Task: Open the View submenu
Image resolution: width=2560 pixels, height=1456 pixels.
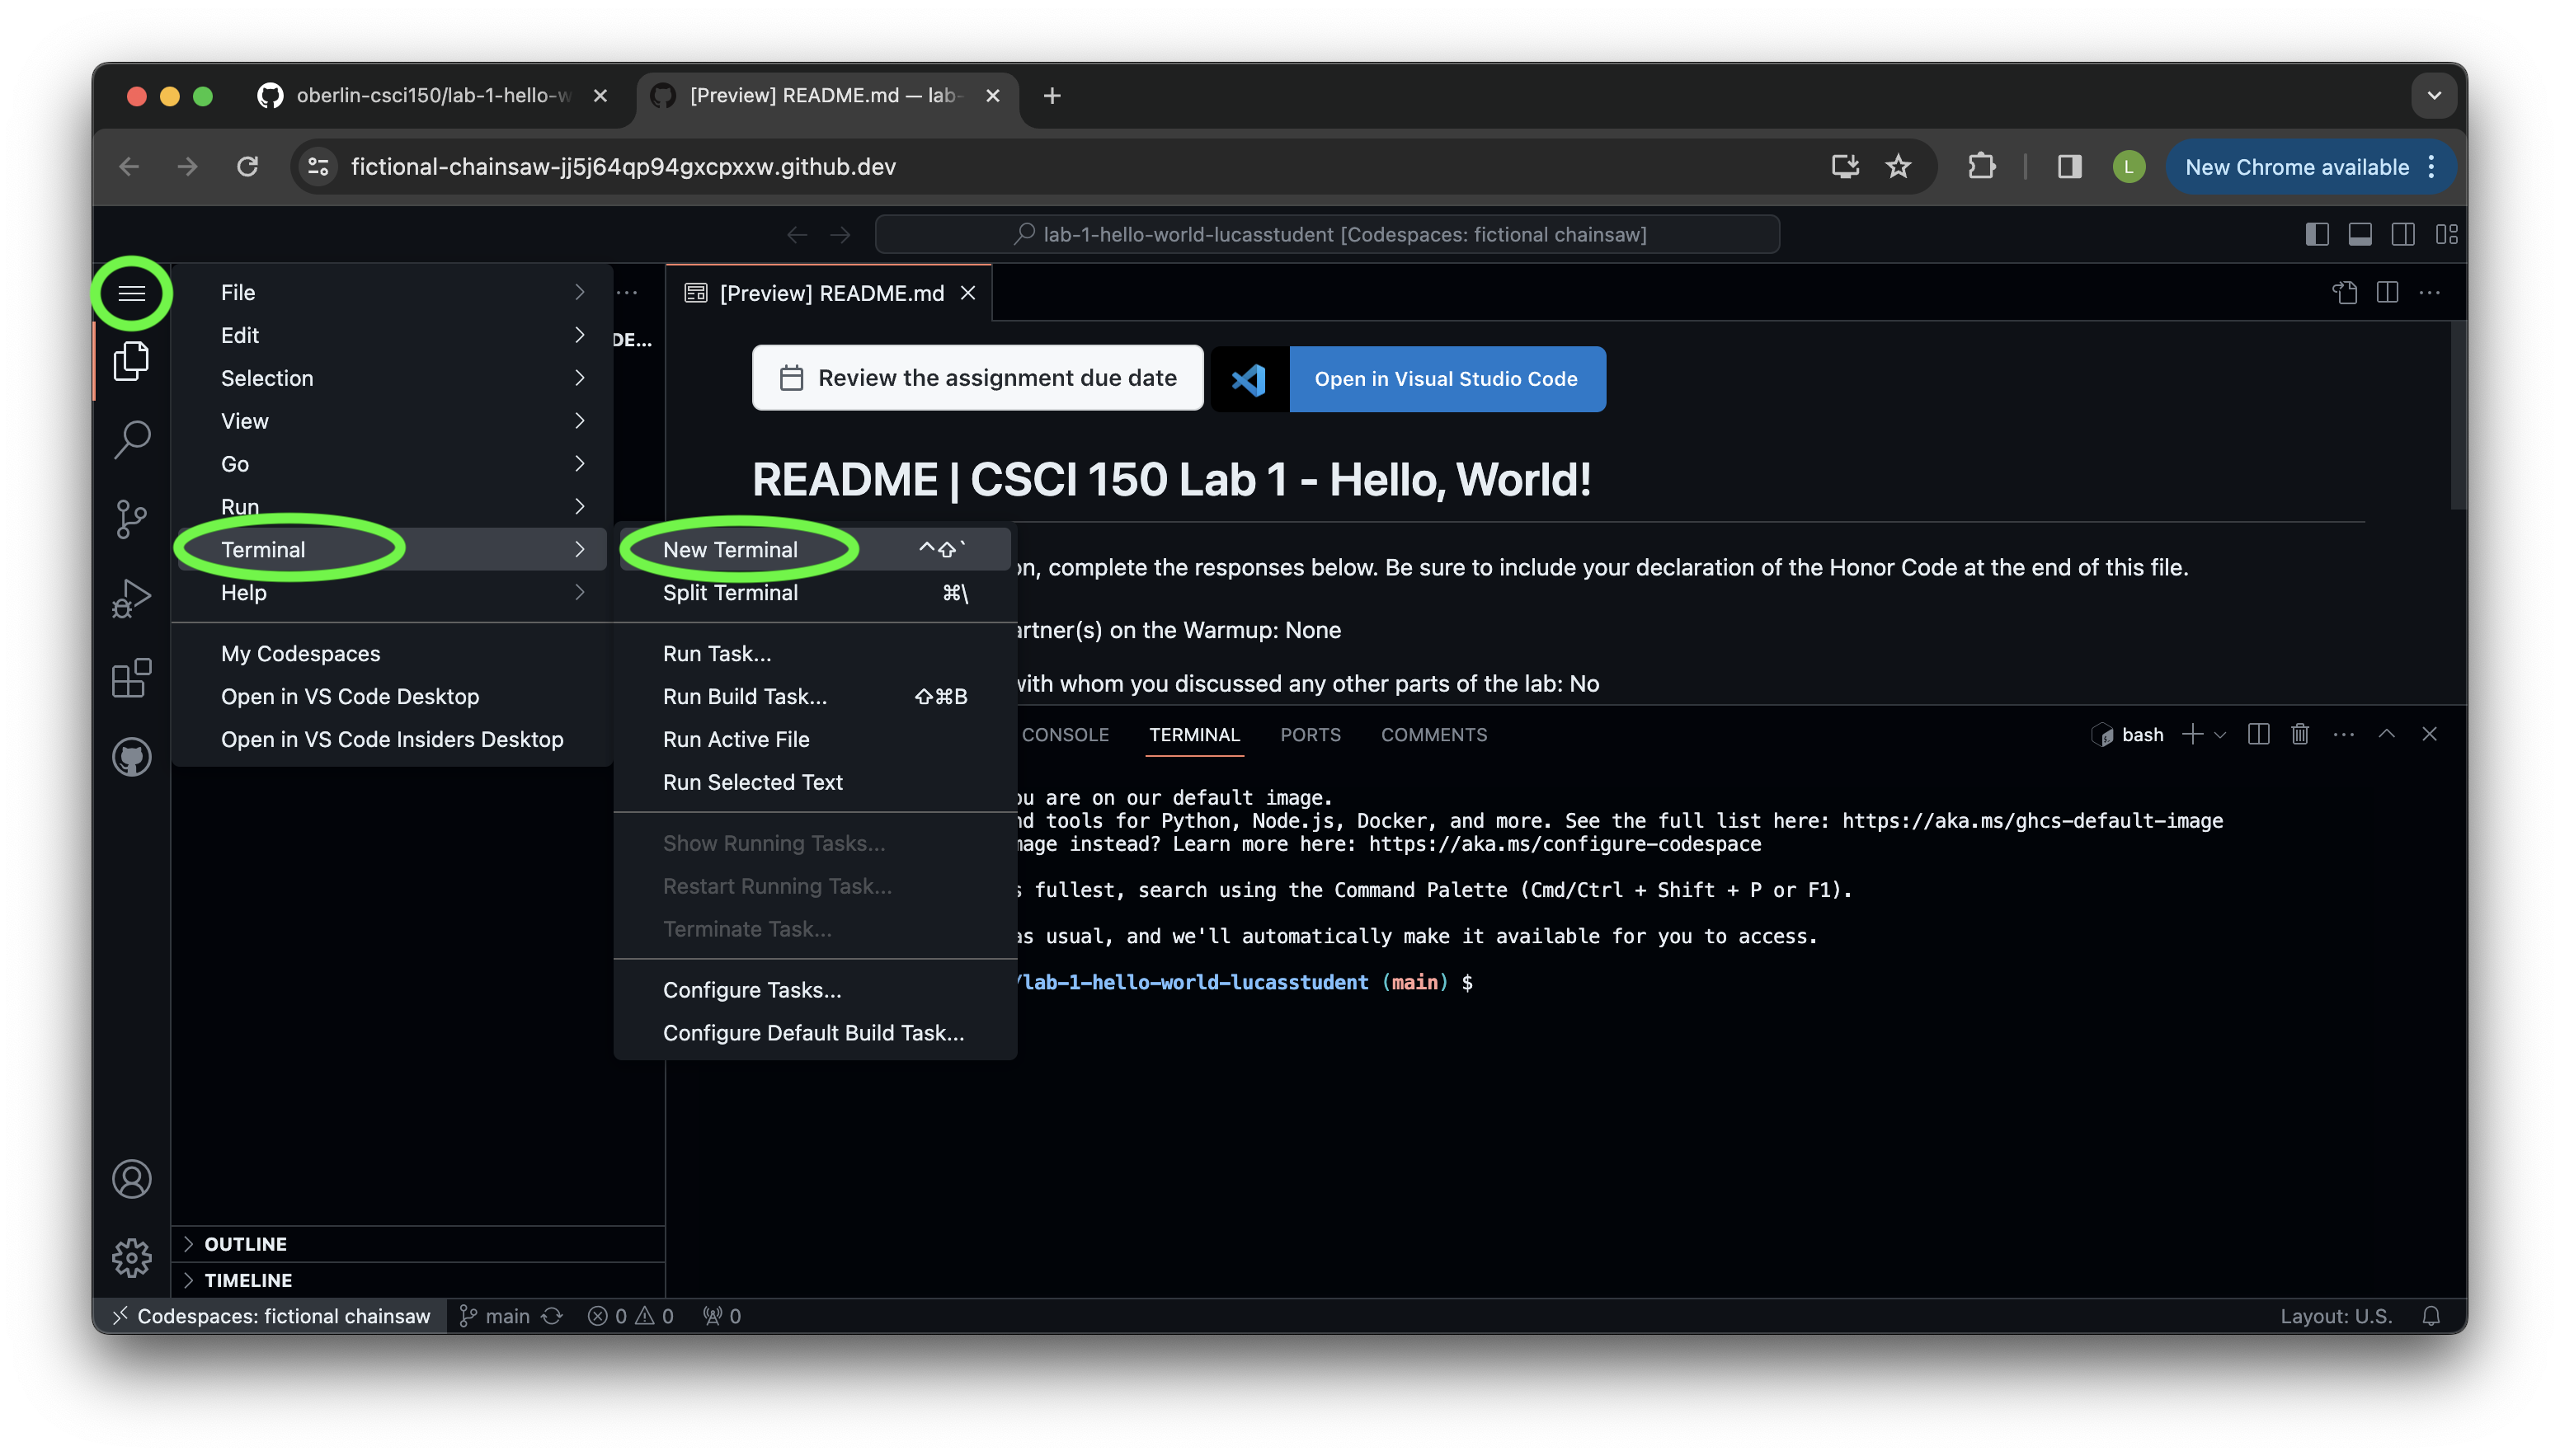Action: [x=392, y=421]
